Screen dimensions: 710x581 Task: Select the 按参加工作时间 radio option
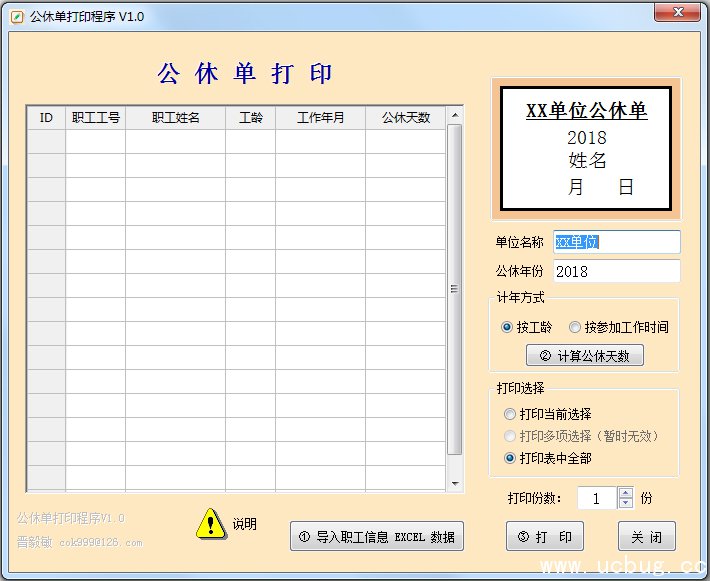575,327
